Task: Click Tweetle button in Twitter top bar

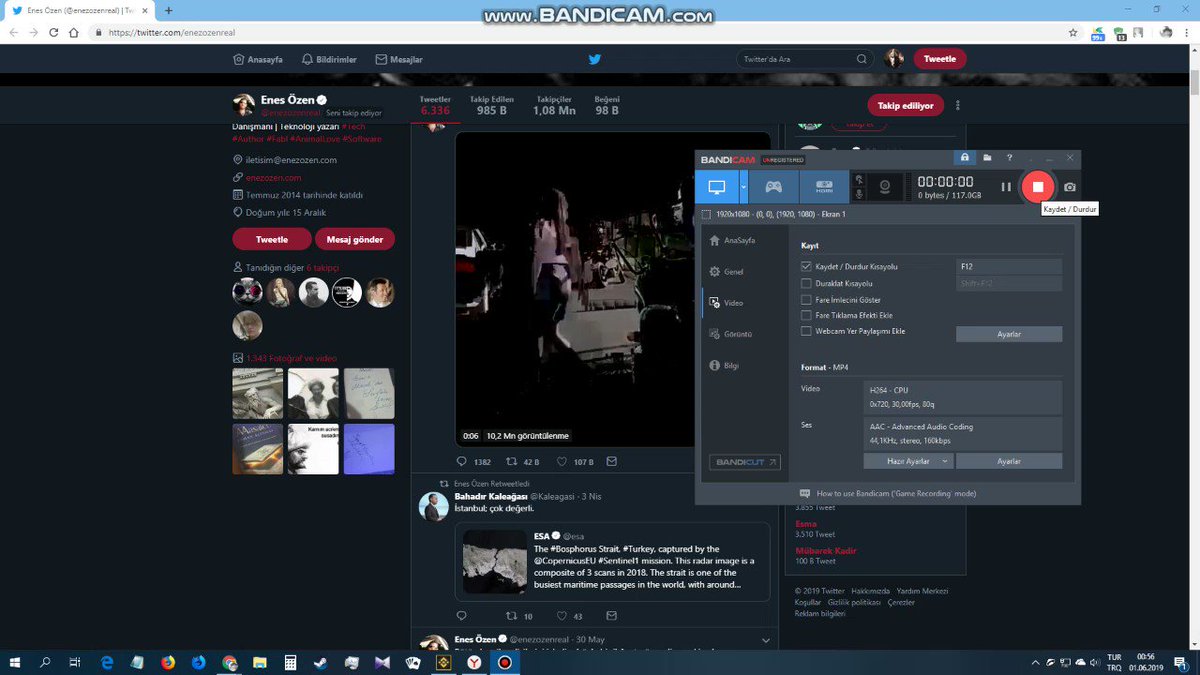Action: tap(940, 59)
